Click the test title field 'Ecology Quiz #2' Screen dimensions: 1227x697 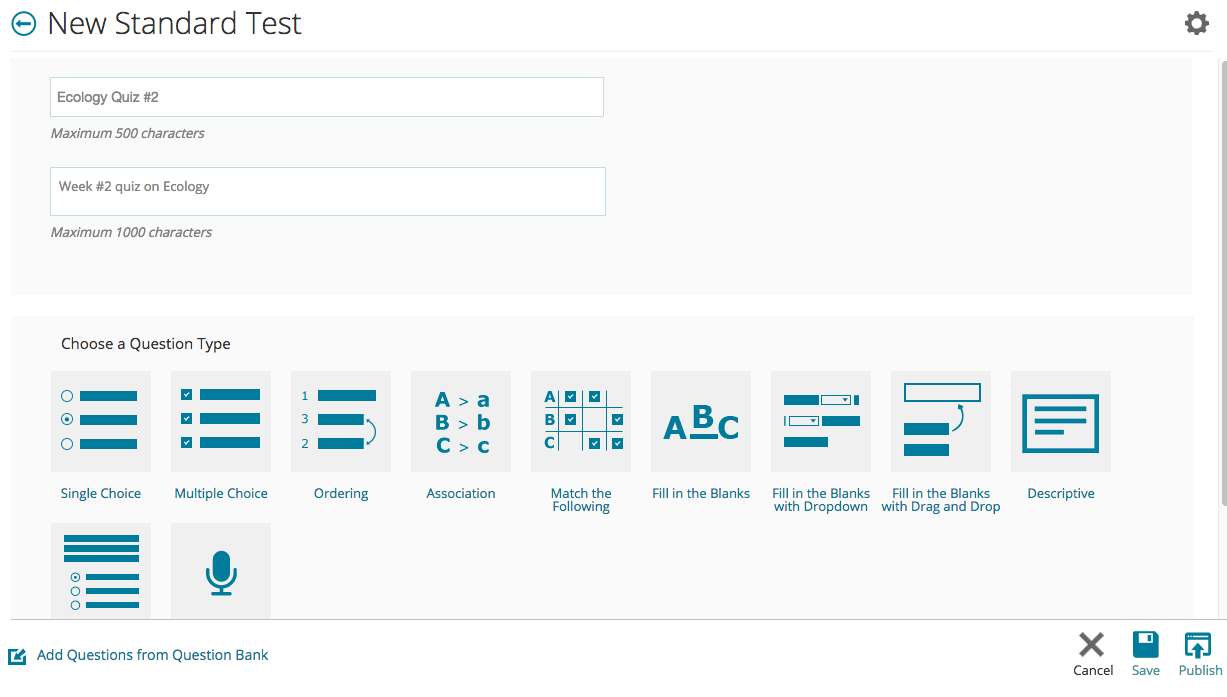(x=327, y=97)
